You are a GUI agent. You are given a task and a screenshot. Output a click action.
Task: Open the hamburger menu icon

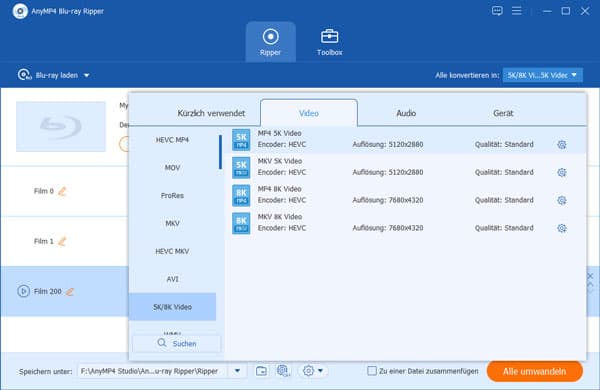[517, 11]
